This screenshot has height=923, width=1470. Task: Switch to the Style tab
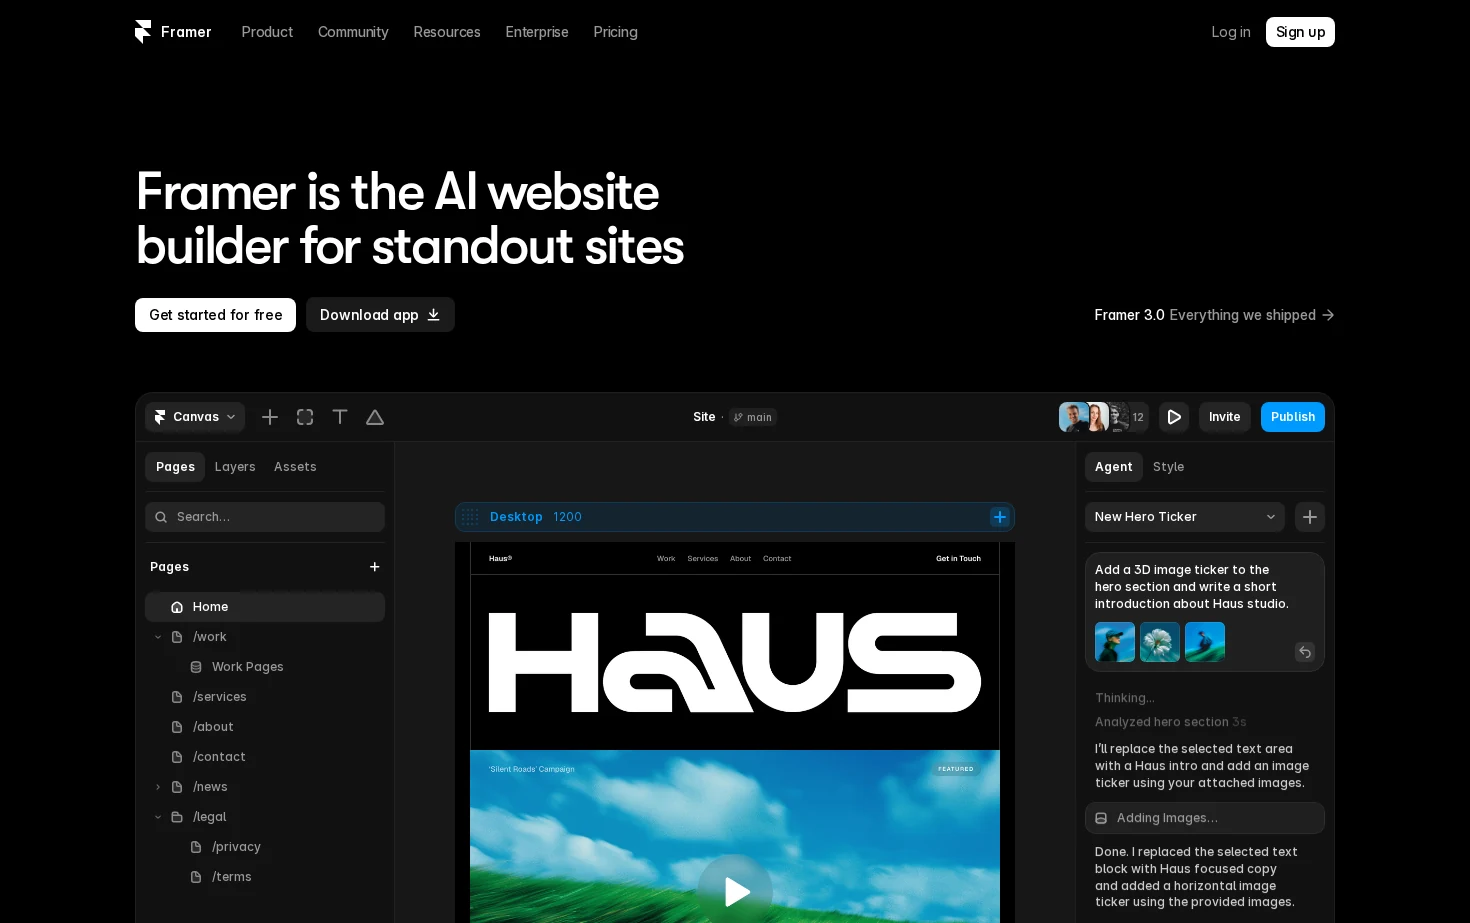[1168, 467]
